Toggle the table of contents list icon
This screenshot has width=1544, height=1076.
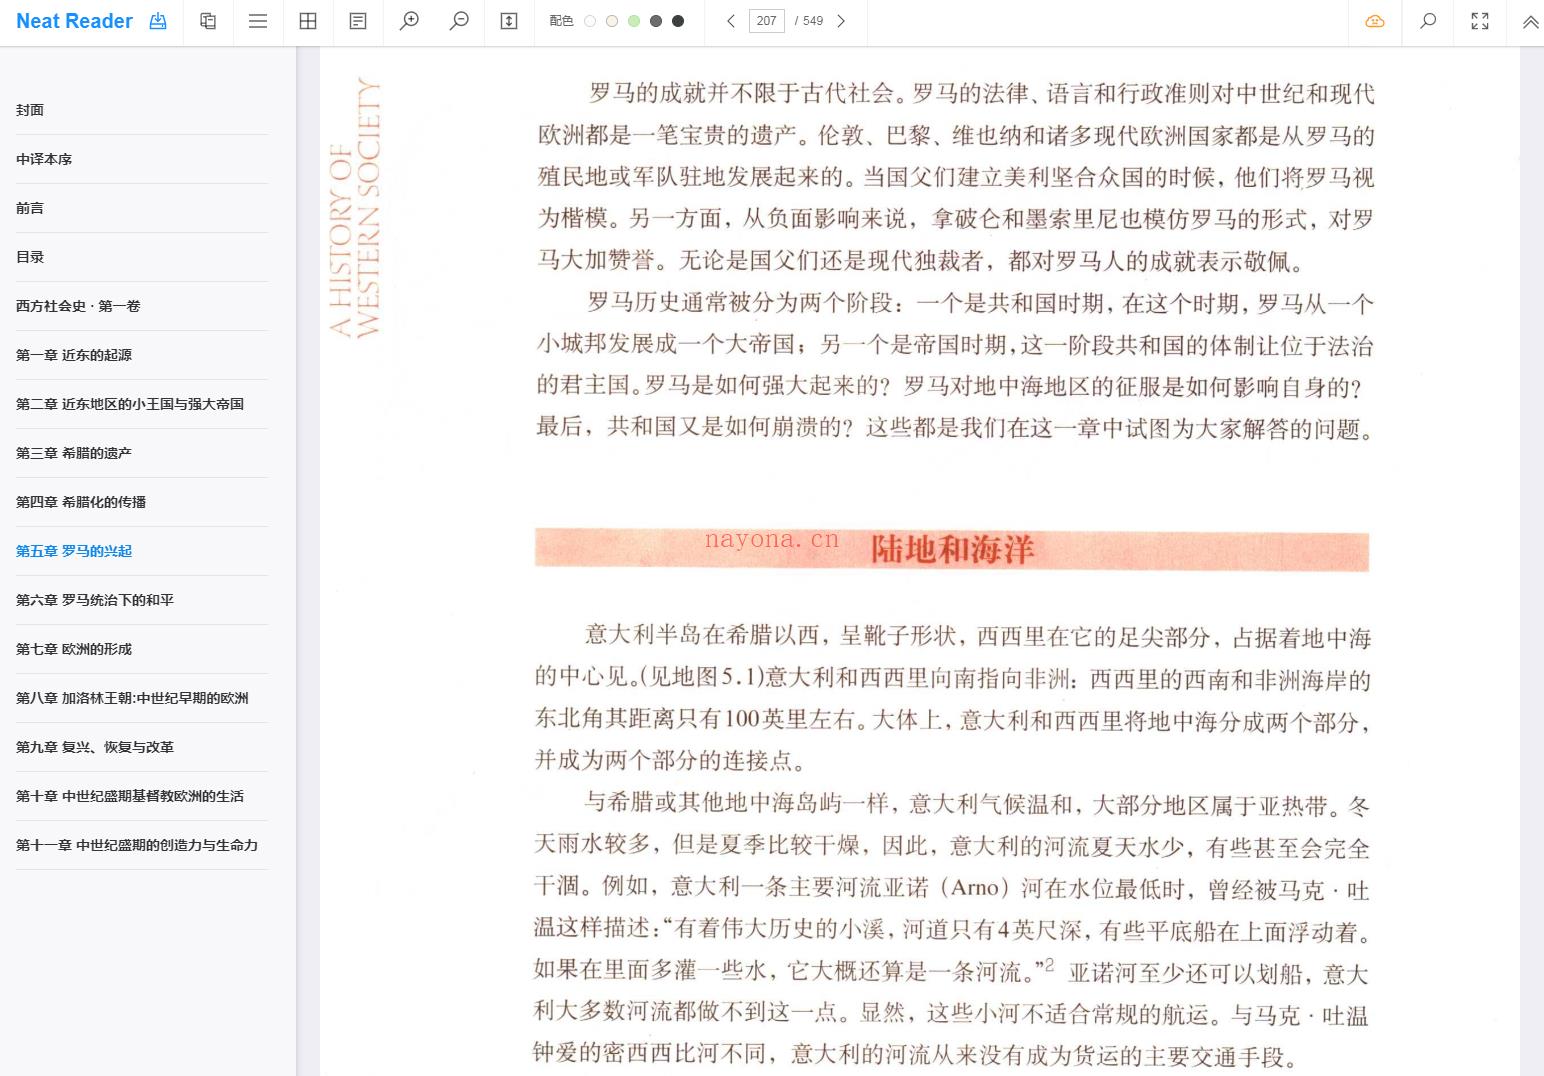258,21
